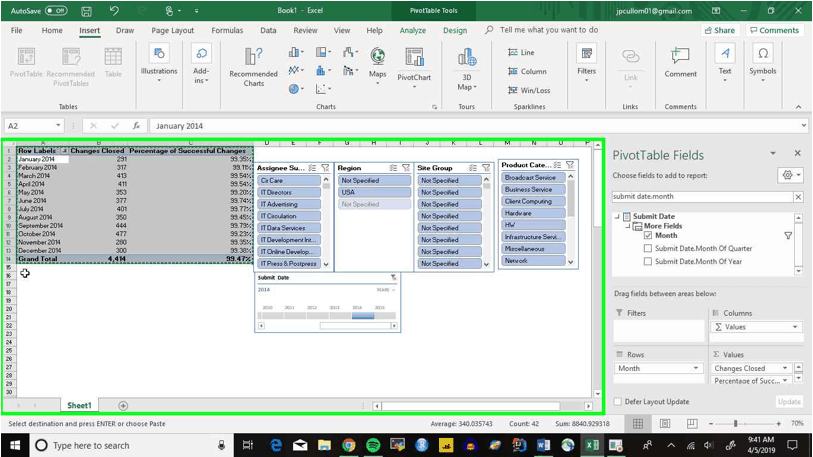The height and width of the screenshot is (457, 813).
Task: Enable Defer Layout Update checkbox
Action: pyautogui.click(x=618, y=401)
